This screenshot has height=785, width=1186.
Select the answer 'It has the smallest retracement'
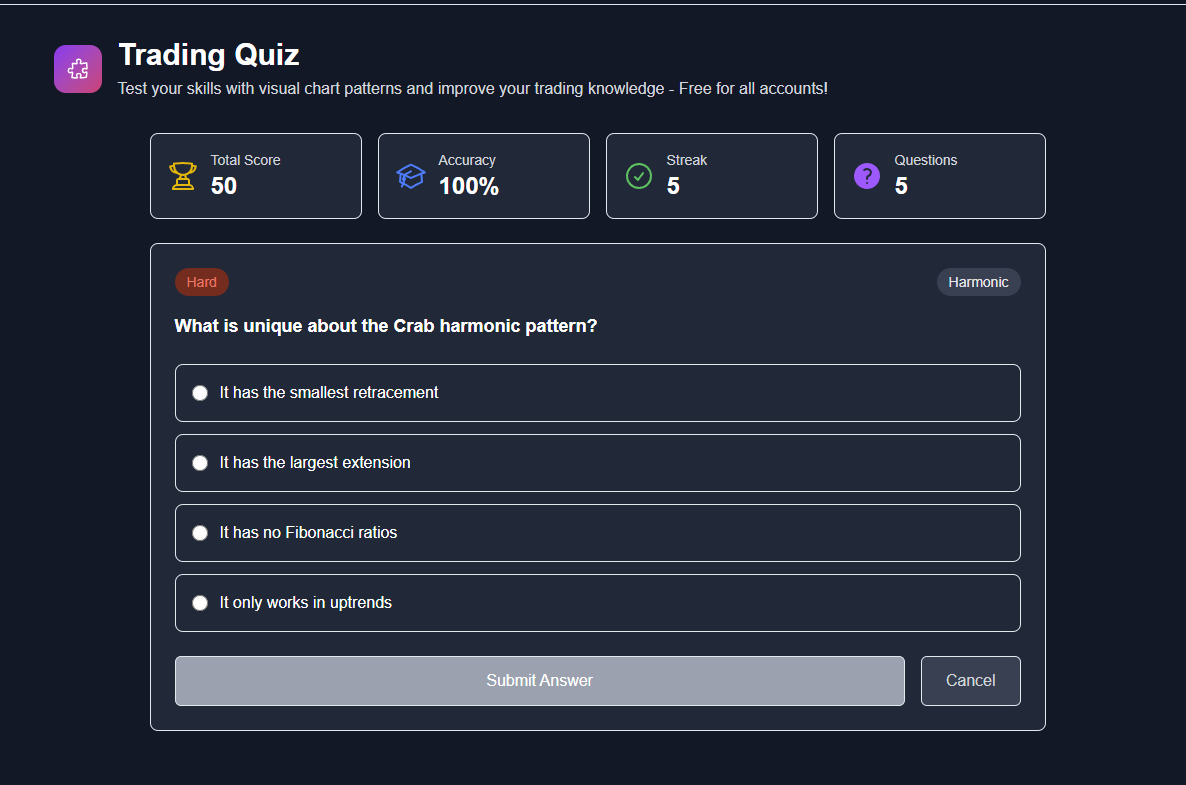coord(597,392)
